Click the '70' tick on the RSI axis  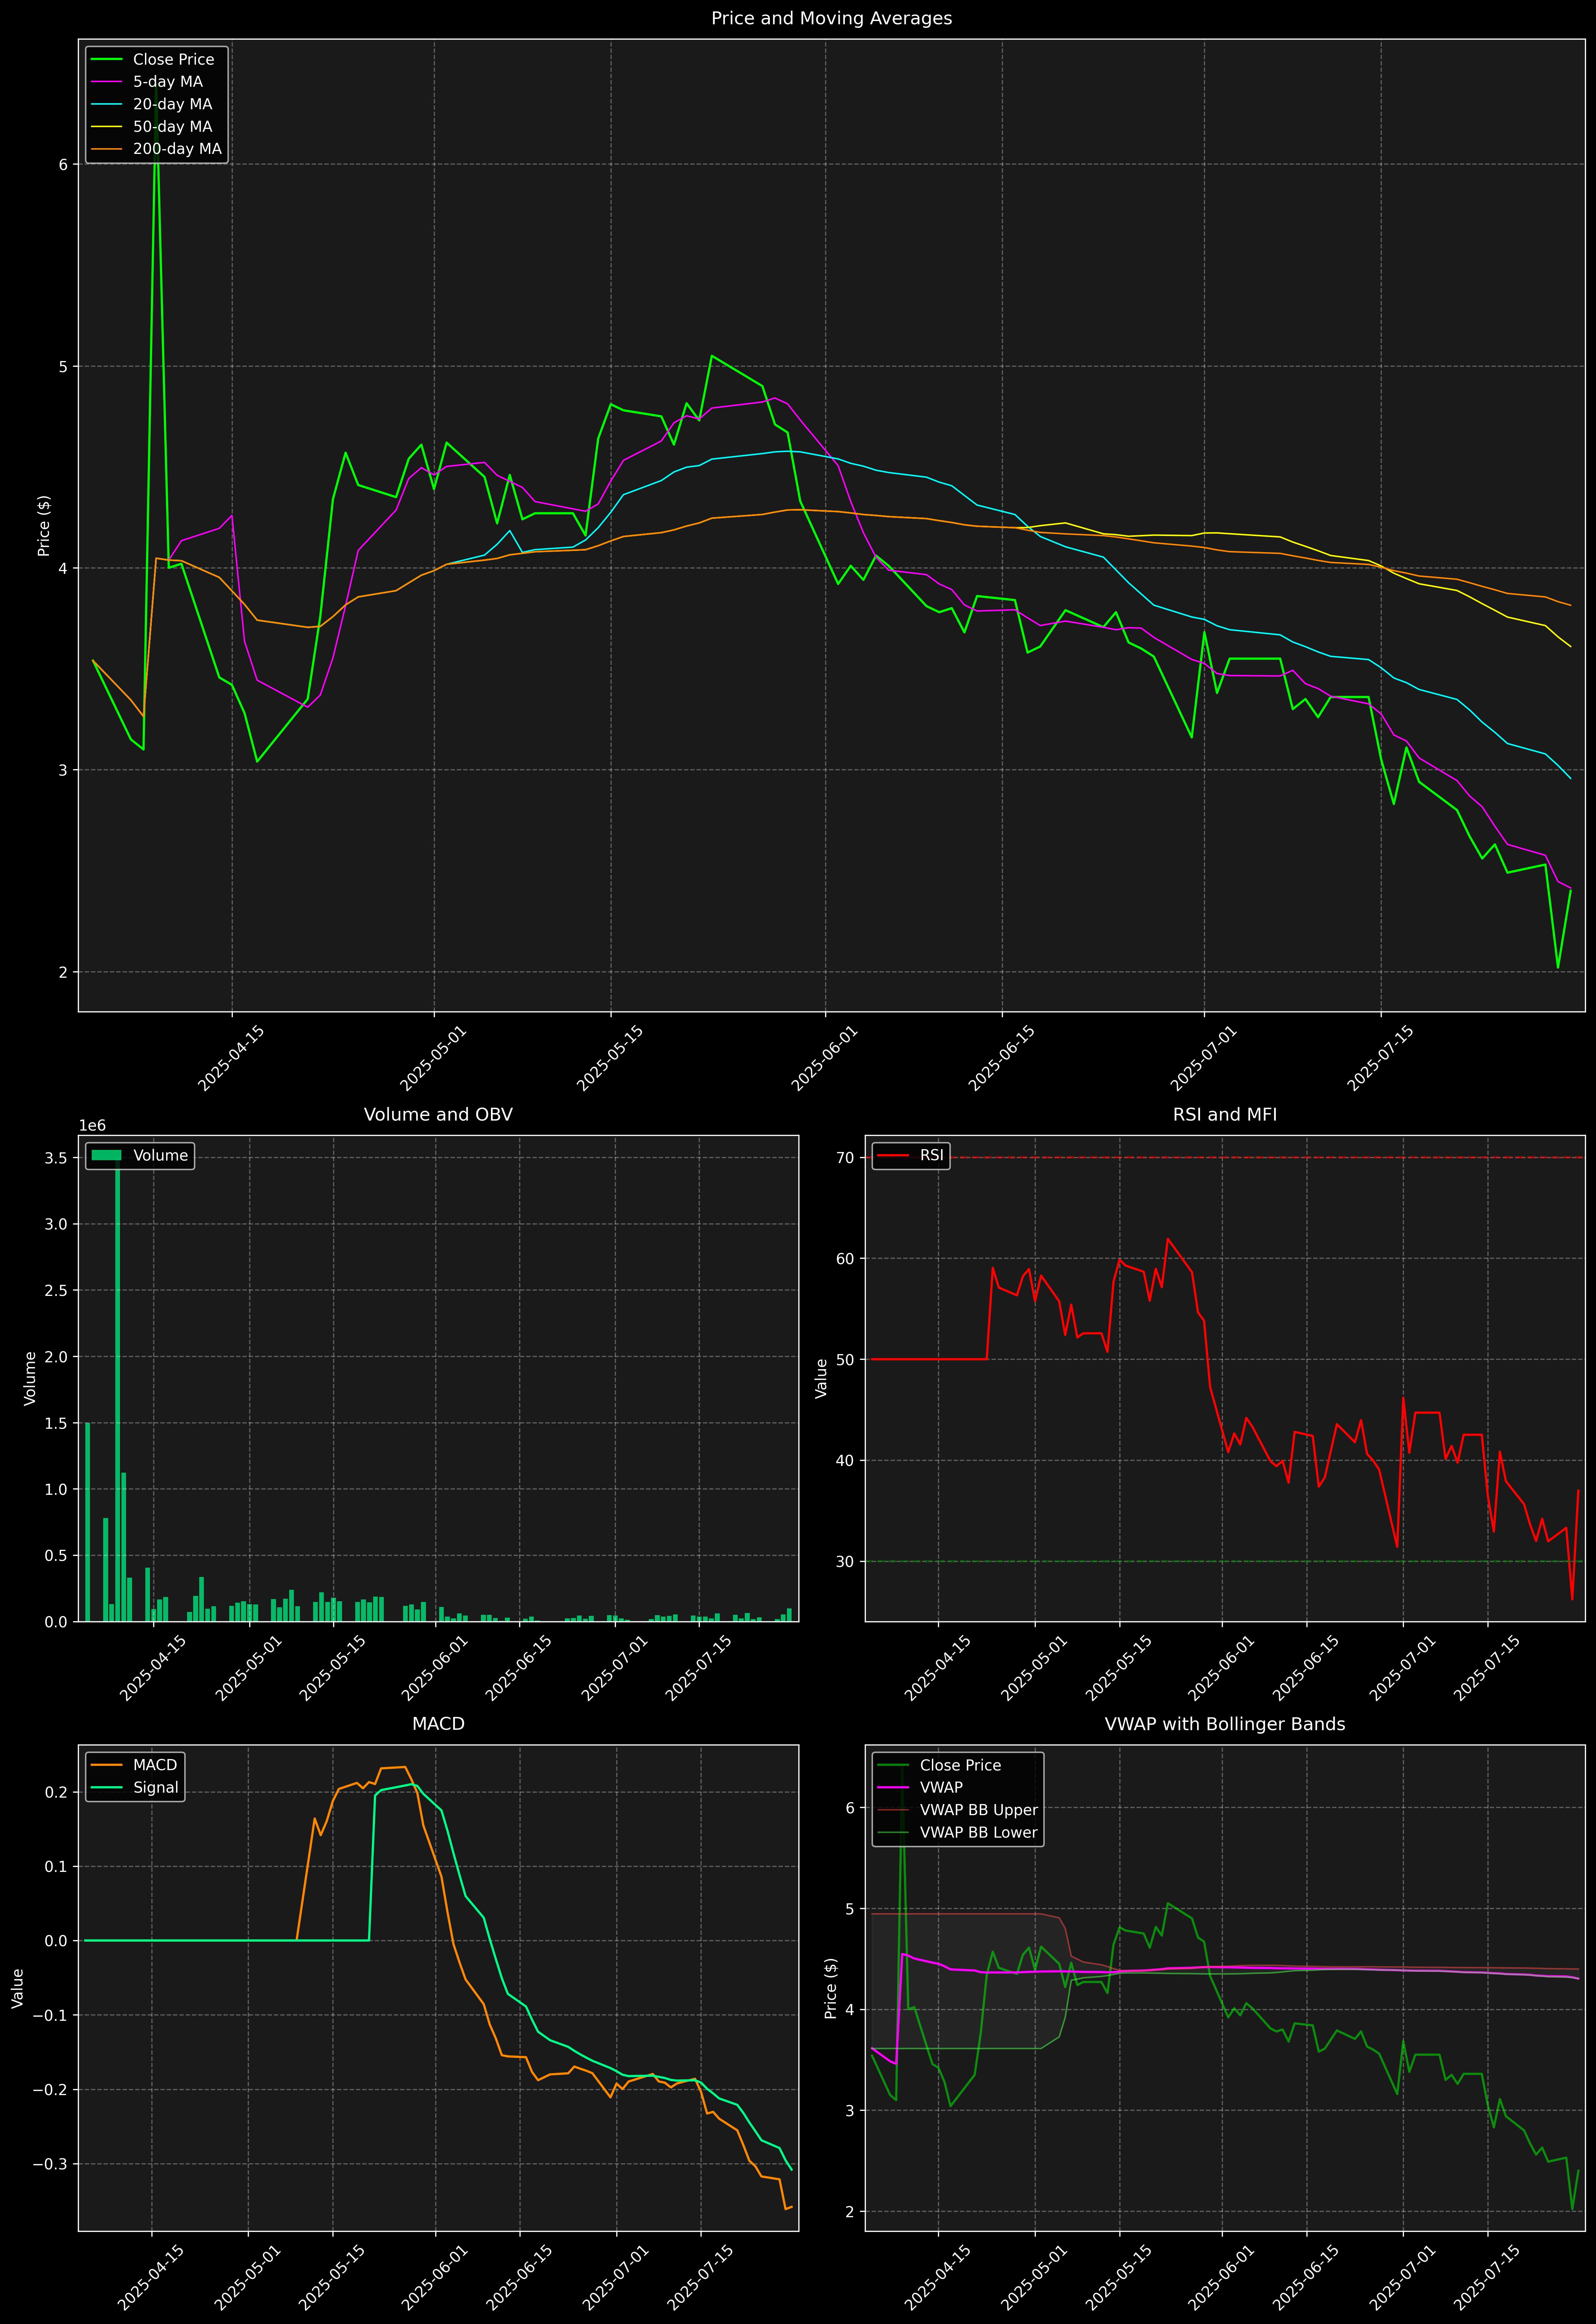pyautogui.click(x=846, y=1158)
